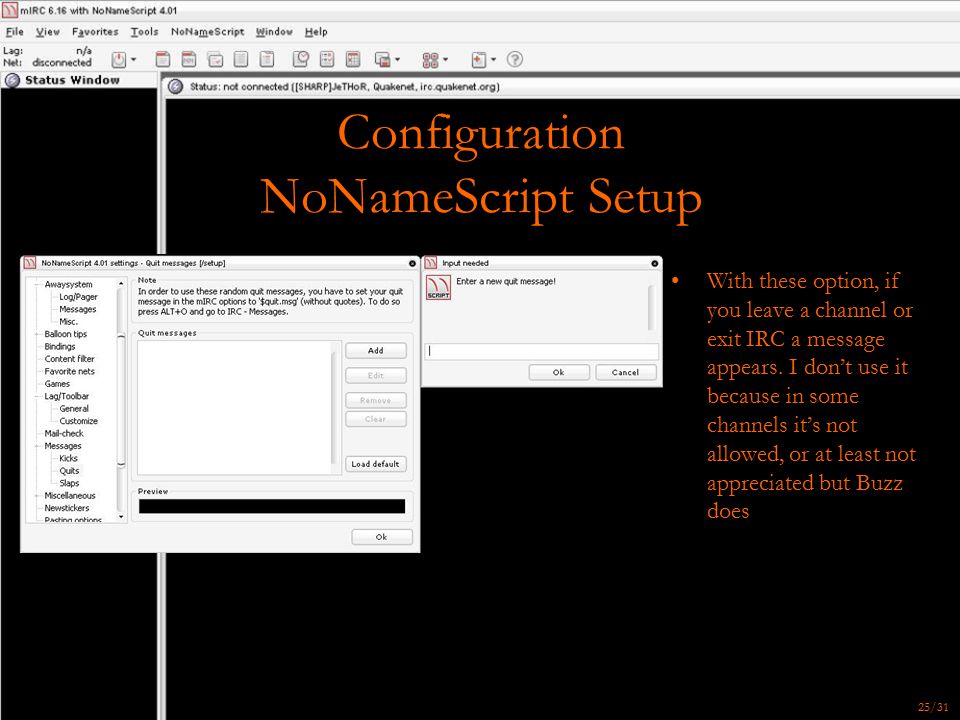960x720 pixels.
Task: Click the NoNameScript settings dialog title icon
Action: click(29, 263)
